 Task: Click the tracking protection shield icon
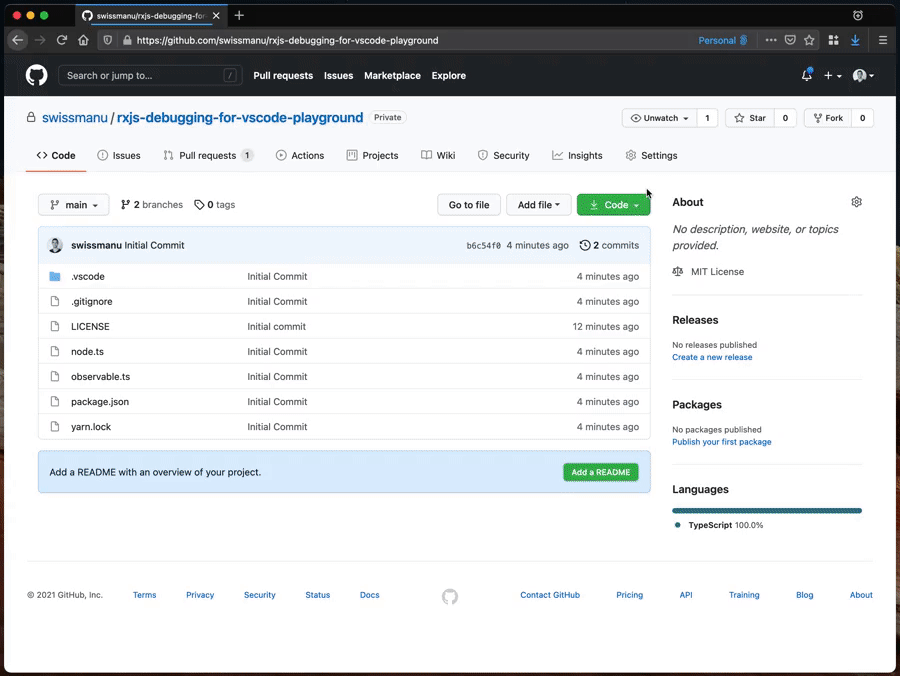107,40
